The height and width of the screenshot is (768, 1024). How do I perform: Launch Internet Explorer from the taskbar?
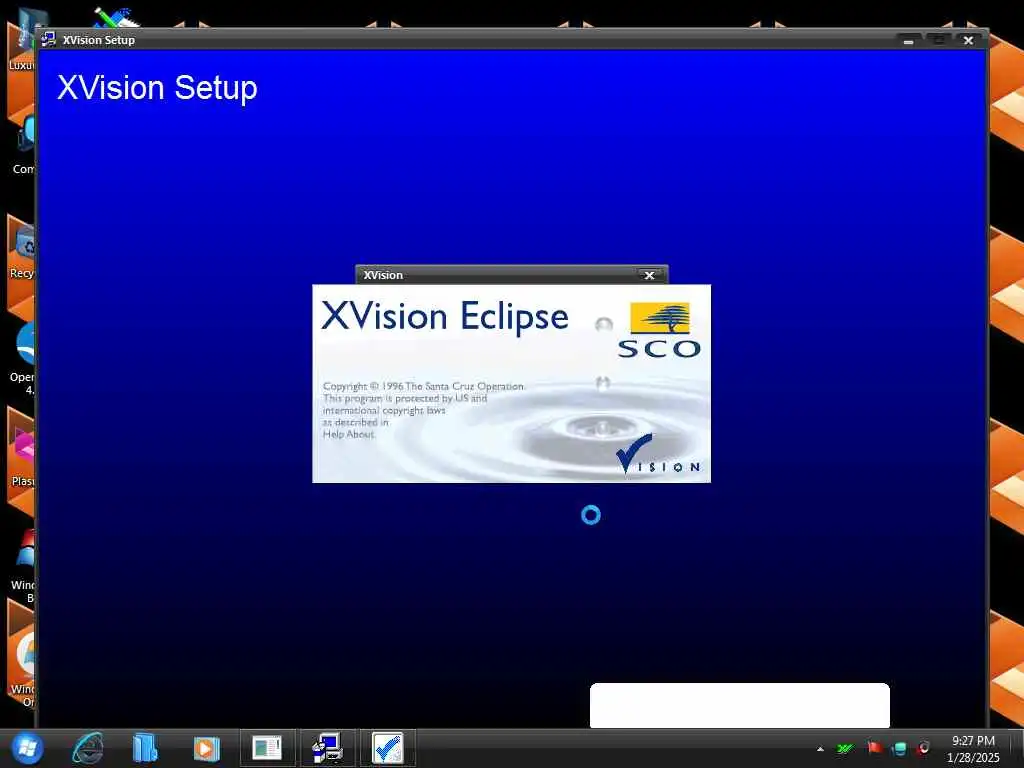(x=88, y=748)
